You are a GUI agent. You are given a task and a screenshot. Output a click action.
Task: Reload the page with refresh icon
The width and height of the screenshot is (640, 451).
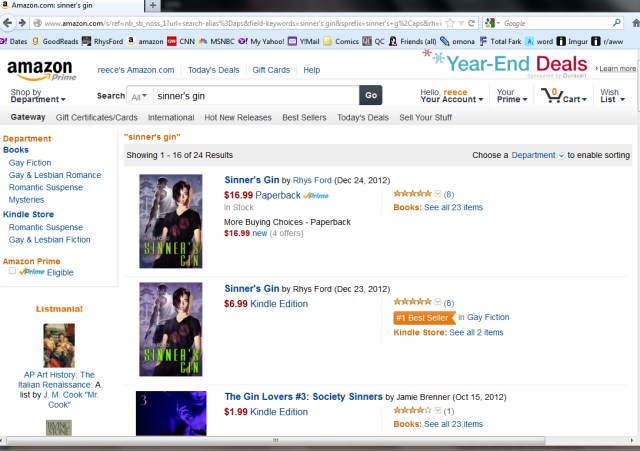tap(471, 23)
